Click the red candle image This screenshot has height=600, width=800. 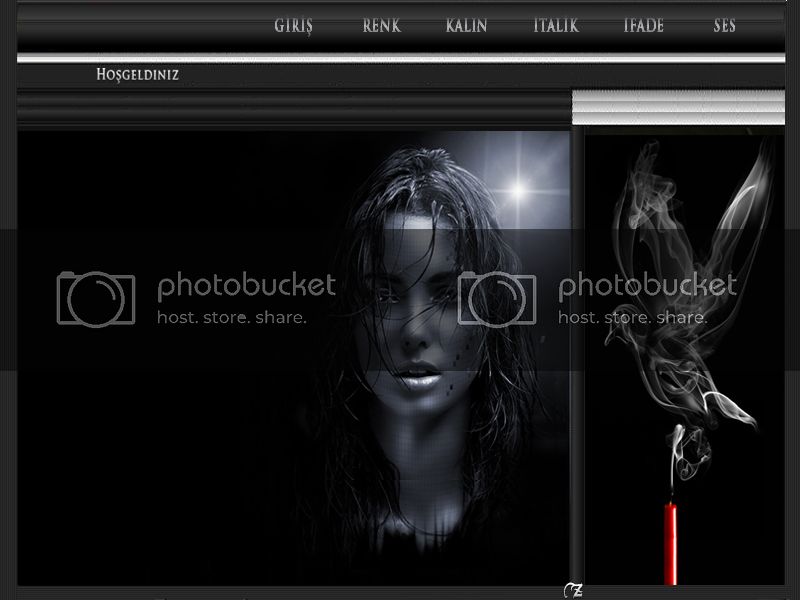click(670, 543)
